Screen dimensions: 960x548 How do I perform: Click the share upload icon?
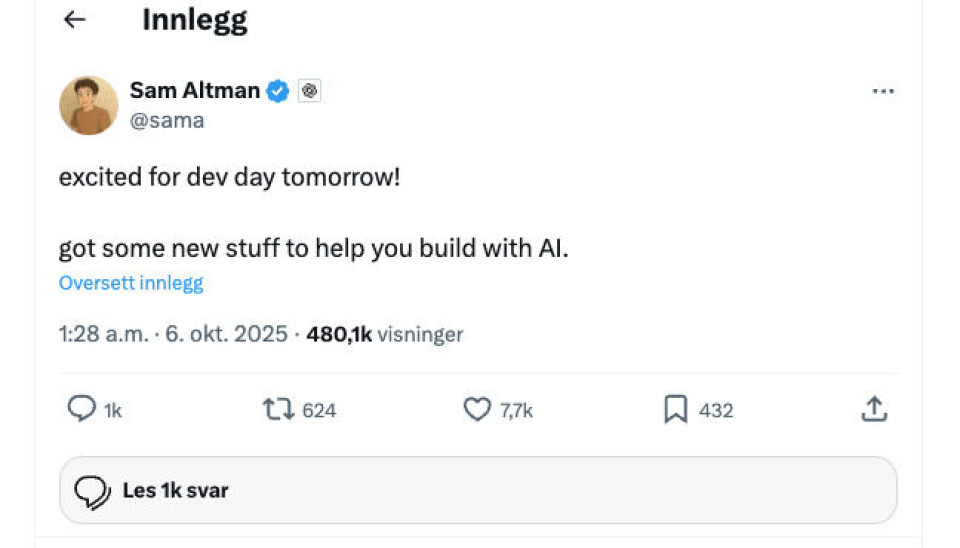[x=874, y=409]
